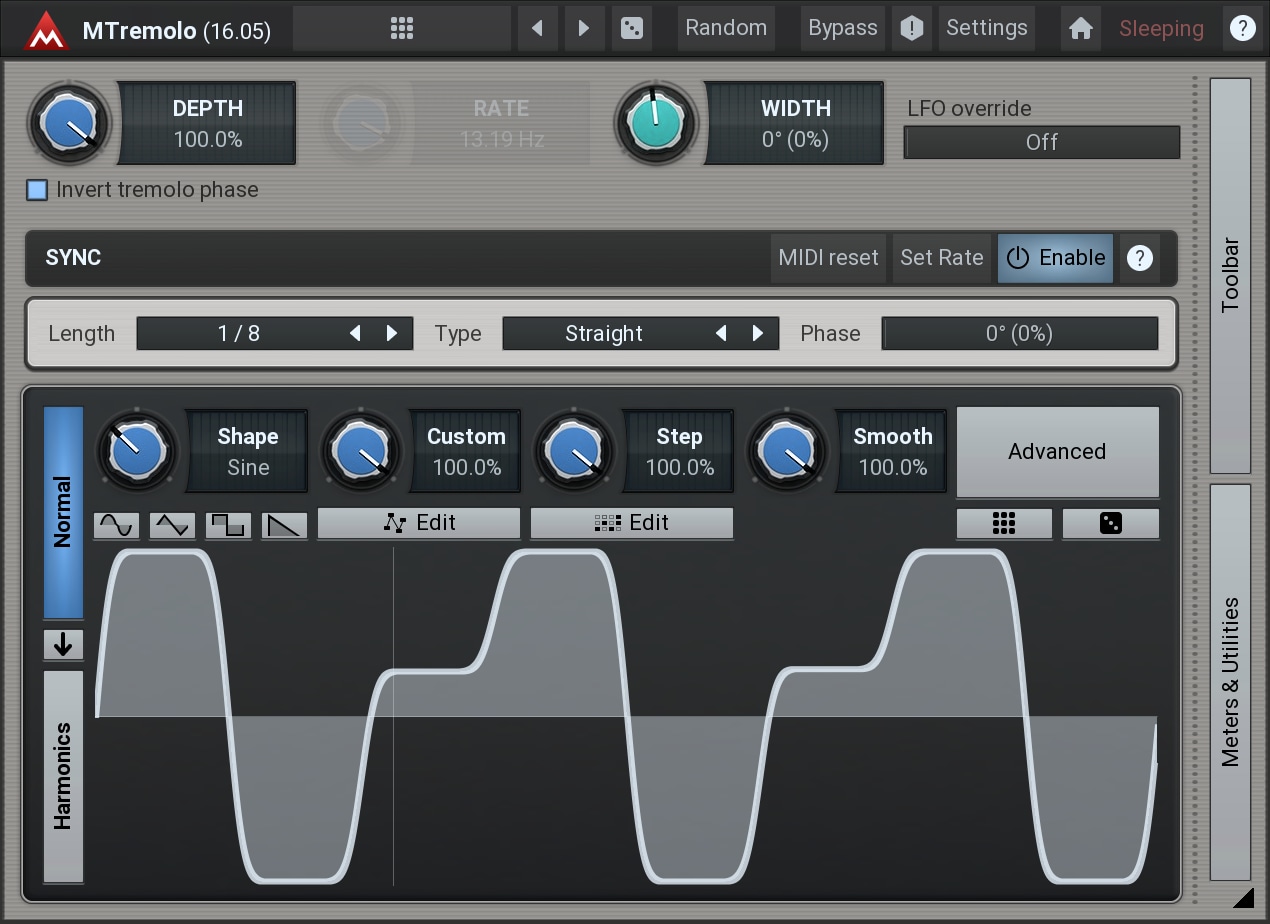Image resolution: width=1270 pixels, height=924 pixels.
Task: Click the Advanced button
Action: coord(1057,452)
